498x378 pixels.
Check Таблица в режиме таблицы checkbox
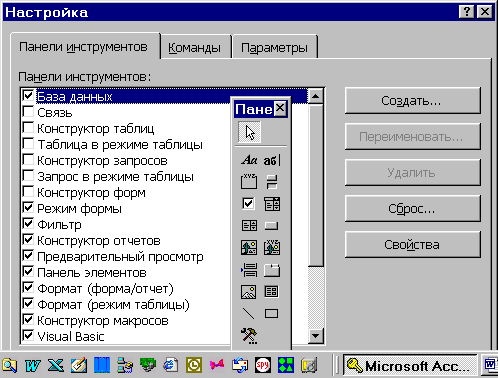[x=28, y=143]
